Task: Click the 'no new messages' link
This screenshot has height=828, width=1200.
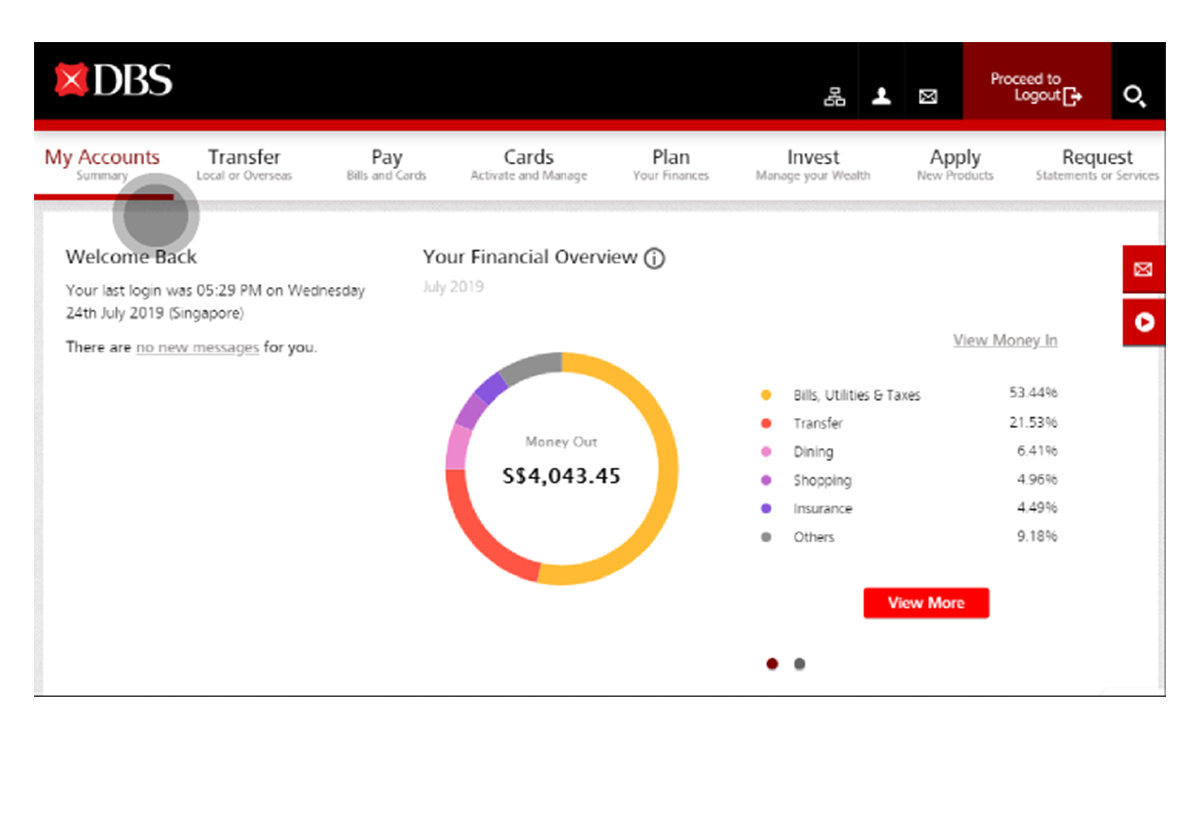Action: [196, 347]
